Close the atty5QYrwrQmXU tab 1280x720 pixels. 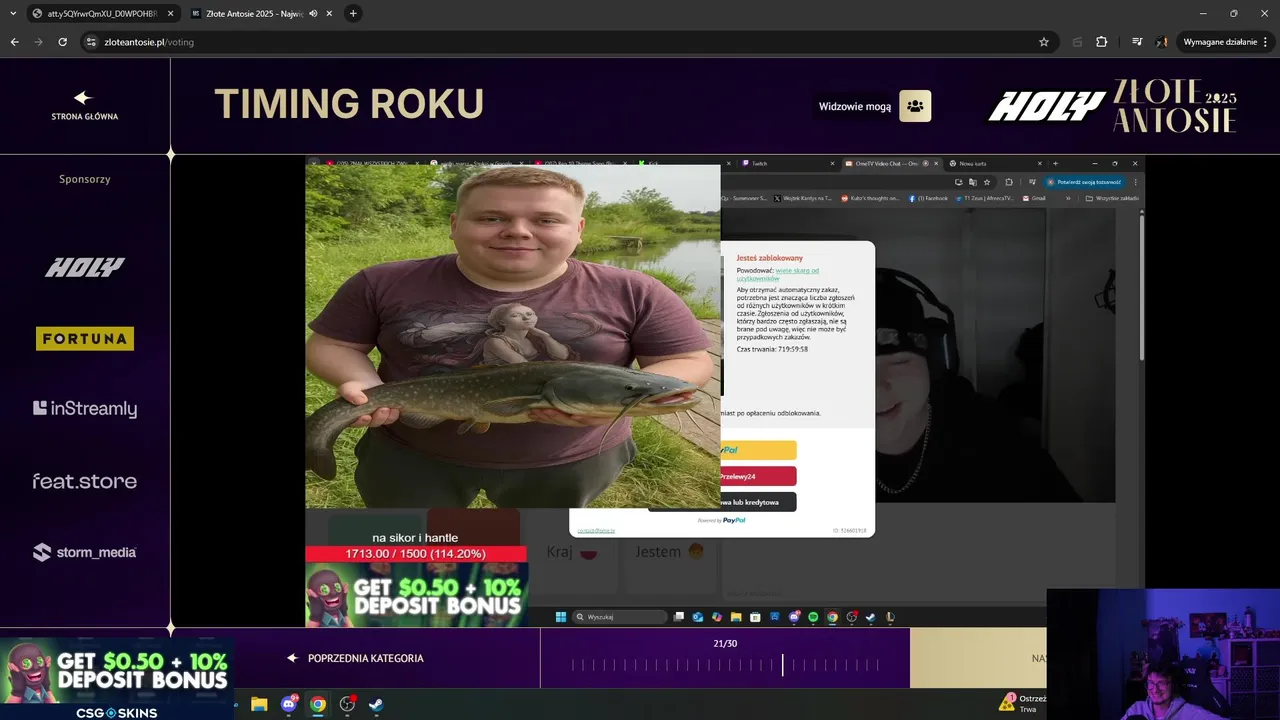pos(169,13)
